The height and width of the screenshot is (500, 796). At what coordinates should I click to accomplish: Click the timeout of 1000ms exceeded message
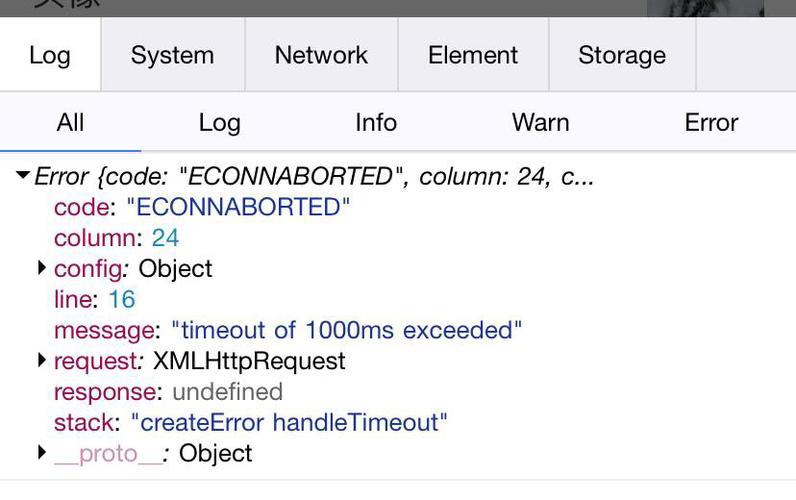pyautogui.click(x=347, y=330)
